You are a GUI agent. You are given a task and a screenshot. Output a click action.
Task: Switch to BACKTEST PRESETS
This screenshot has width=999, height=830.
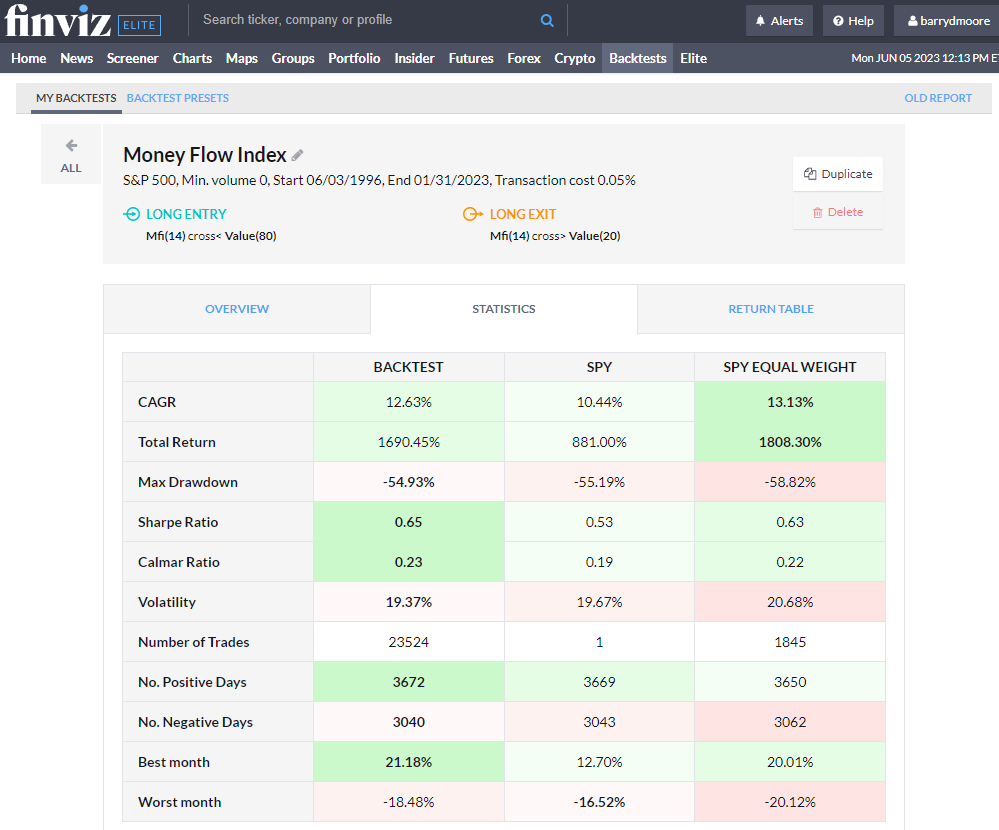[178, 98]
